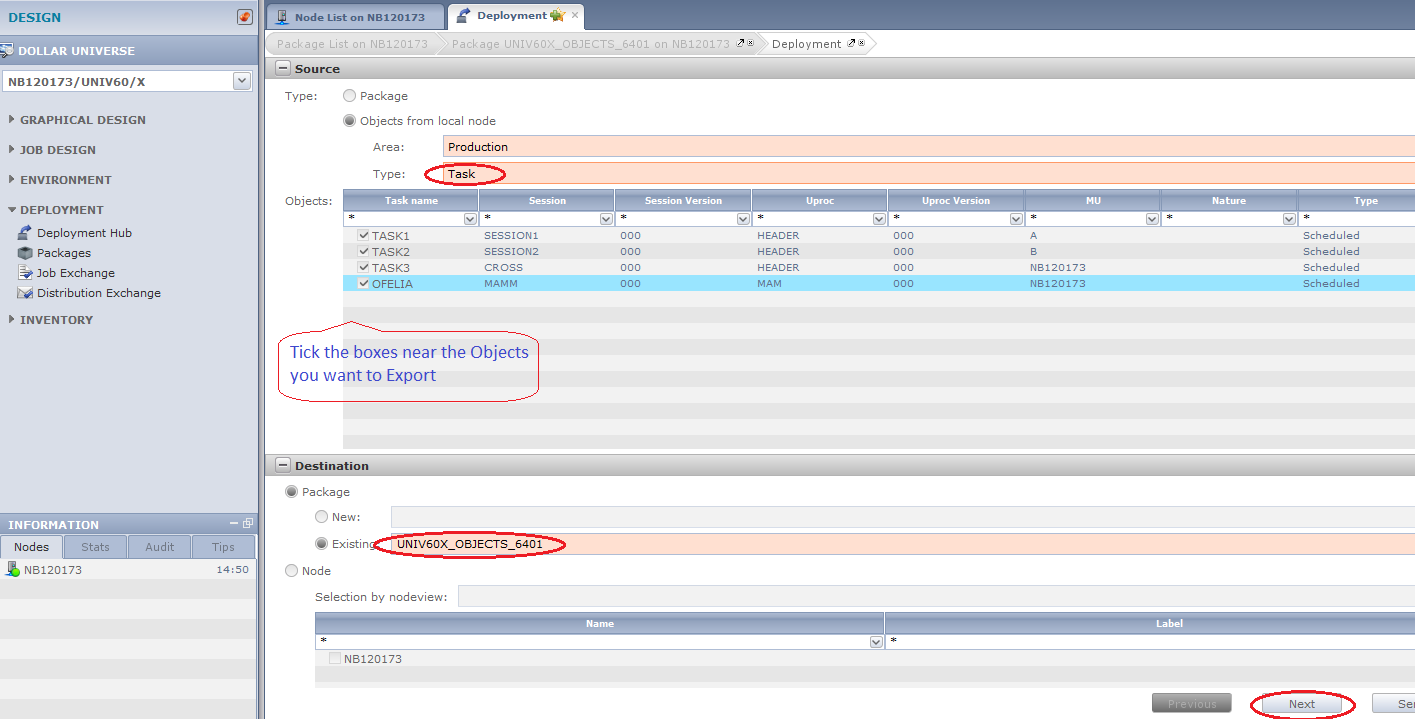The width and height of the screenshot is (1415, 719).
Task: Open the NB120173/UNIV60/X company dropdown
Action: click(x=242, y=82)
